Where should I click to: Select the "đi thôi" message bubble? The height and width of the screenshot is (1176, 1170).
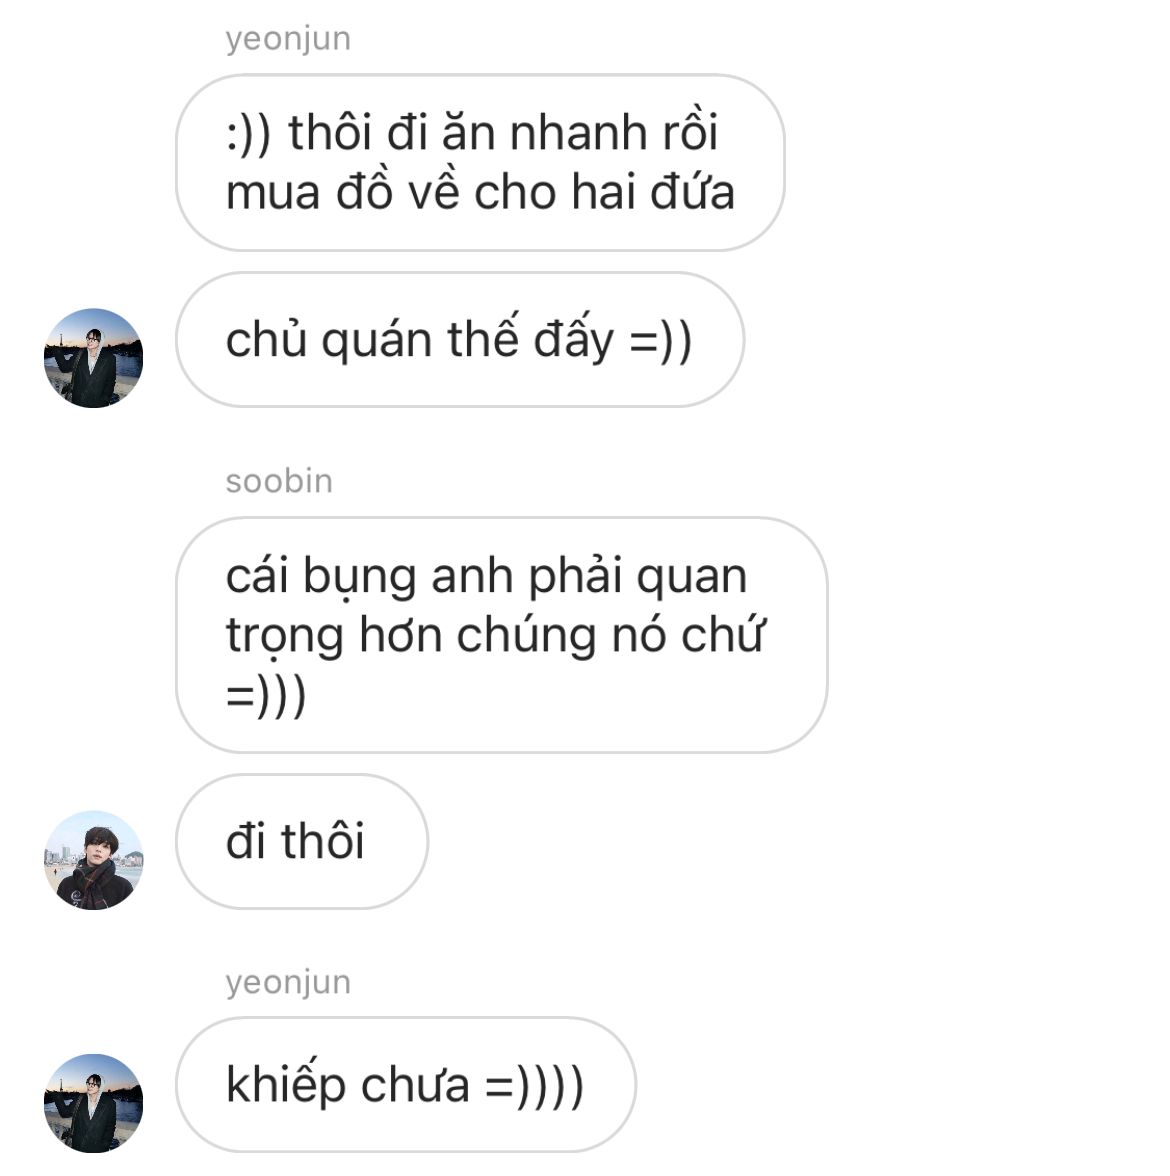(302, 842)
